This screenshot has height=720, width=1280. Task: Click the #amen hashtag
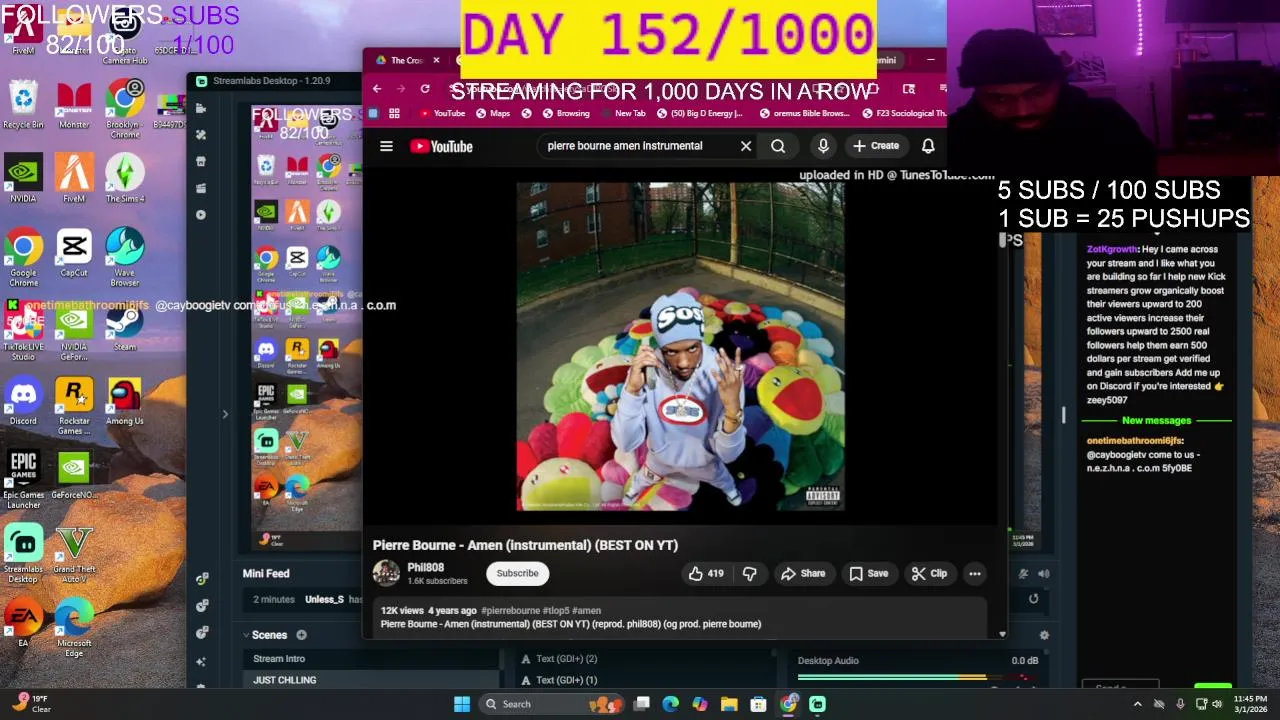587,610
